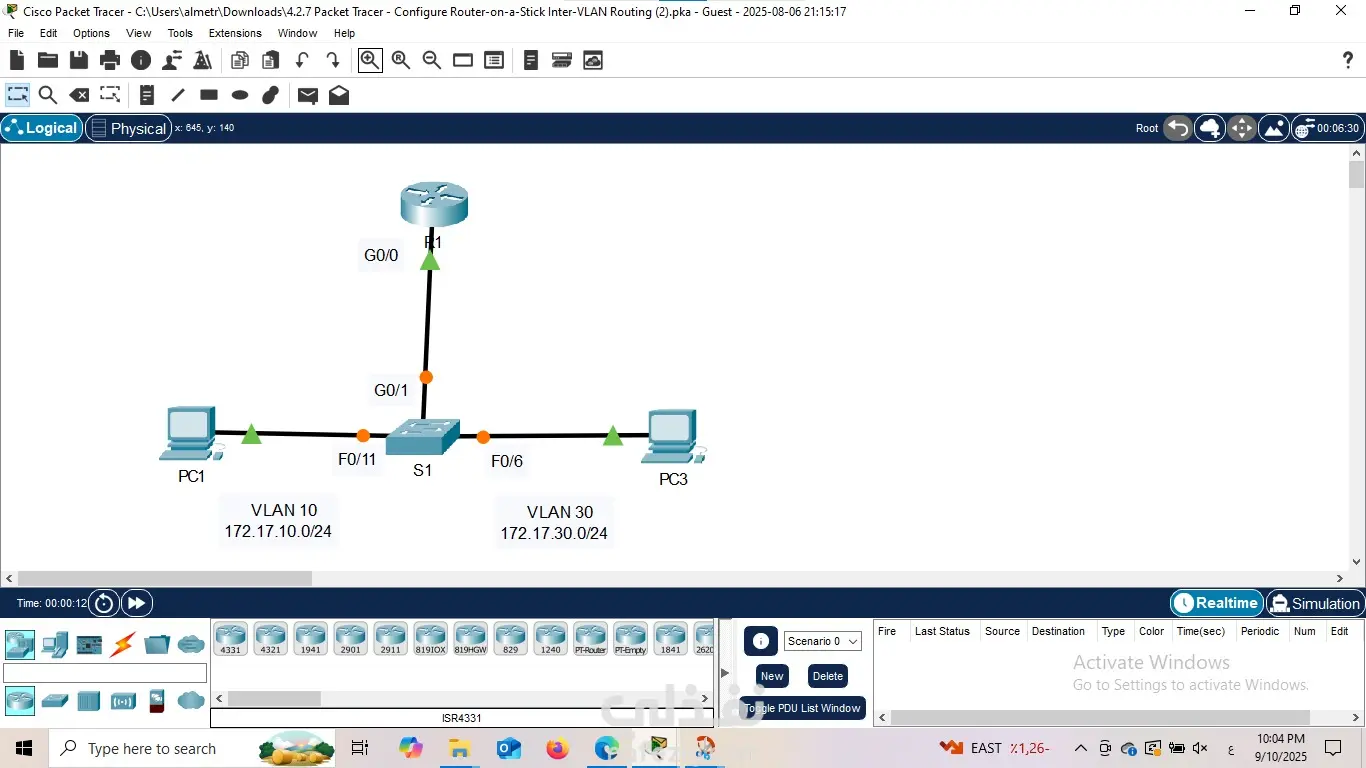Zoom in on the workspace
The image size is (1366, 768).
tap(370, 60)
